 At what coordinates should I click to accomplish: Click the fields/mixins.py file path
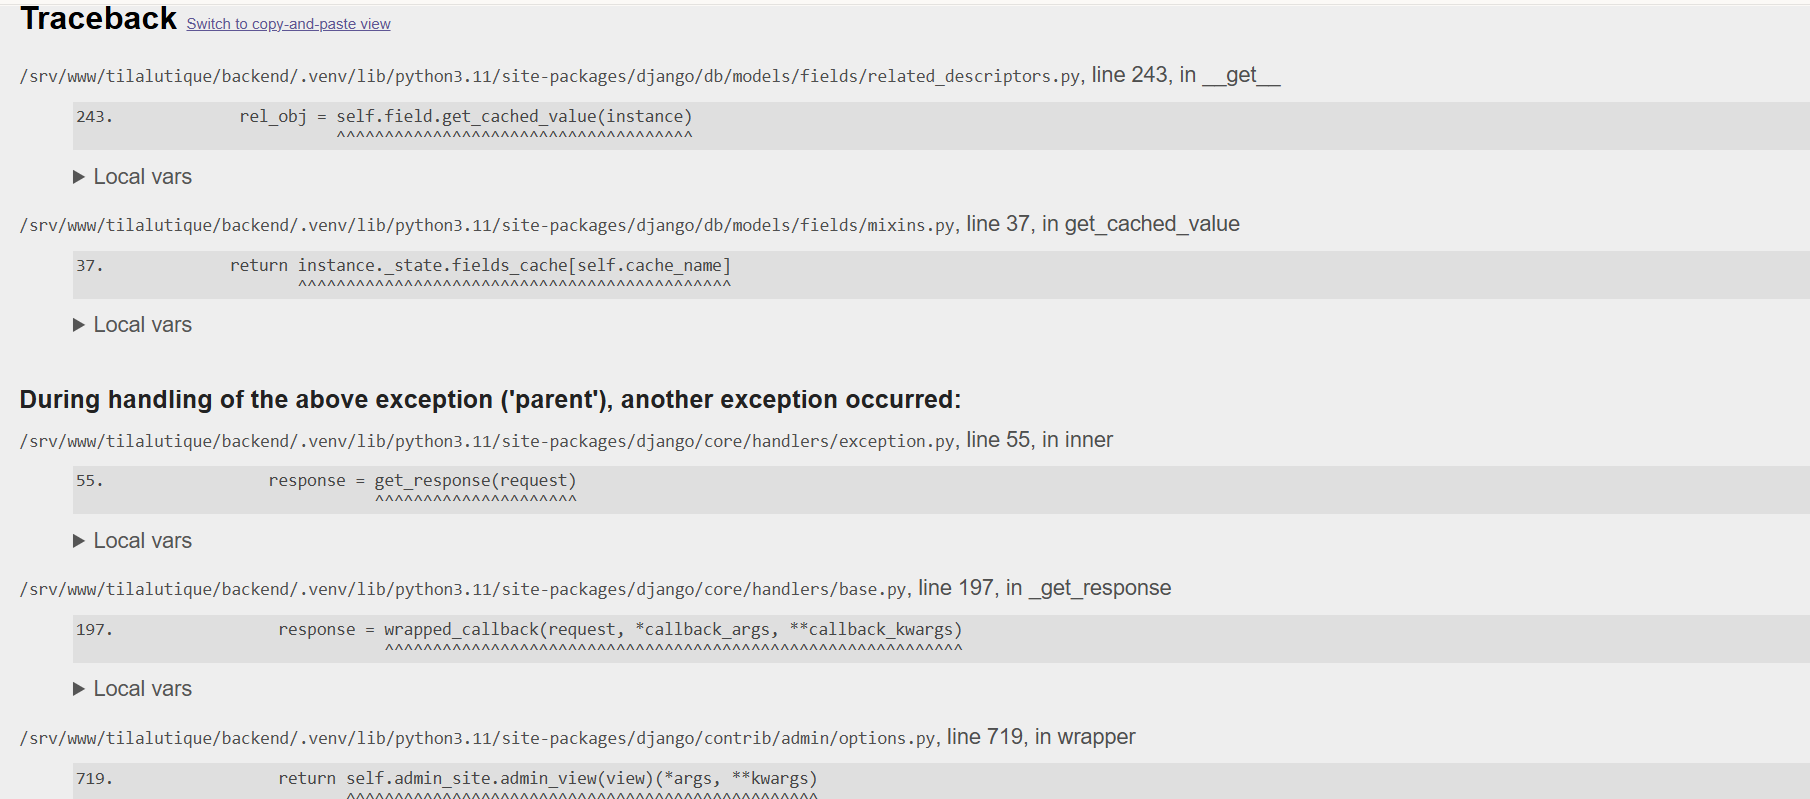click(x=487, y=226)
